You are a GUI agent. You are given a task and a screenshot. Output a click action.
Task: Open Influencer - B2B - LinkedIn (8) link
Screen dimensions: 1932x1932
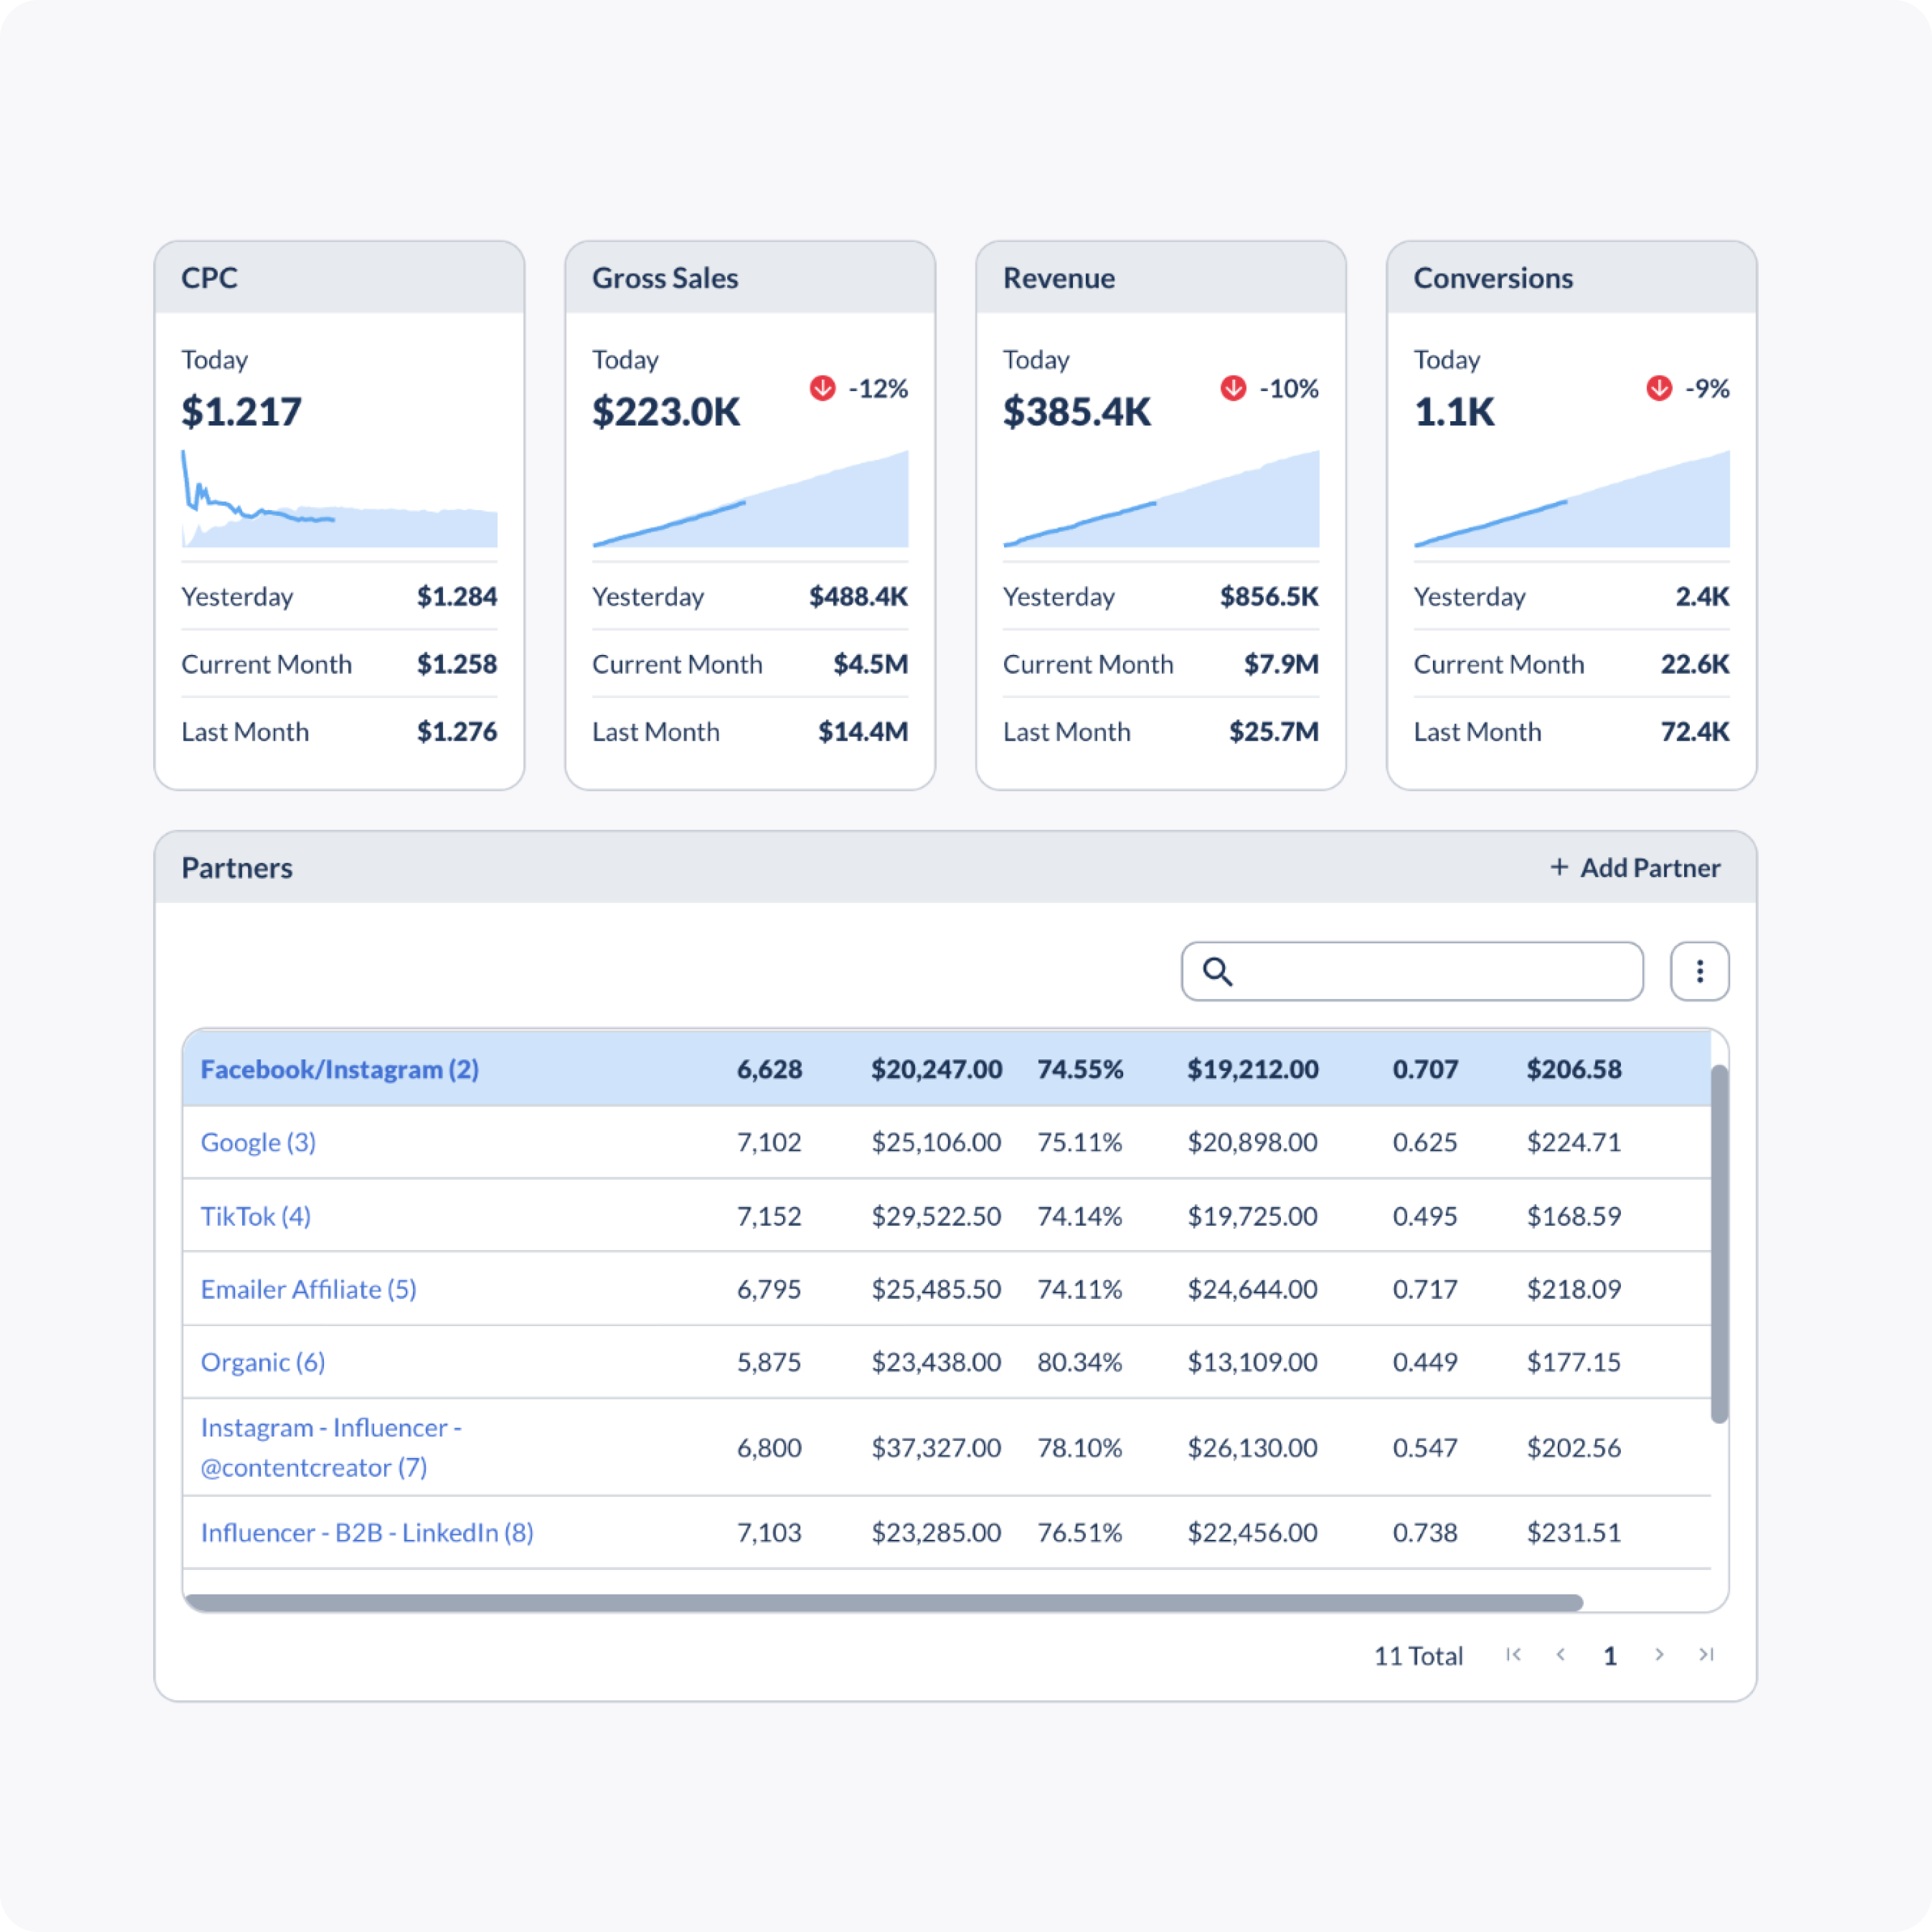(367, 1532)
